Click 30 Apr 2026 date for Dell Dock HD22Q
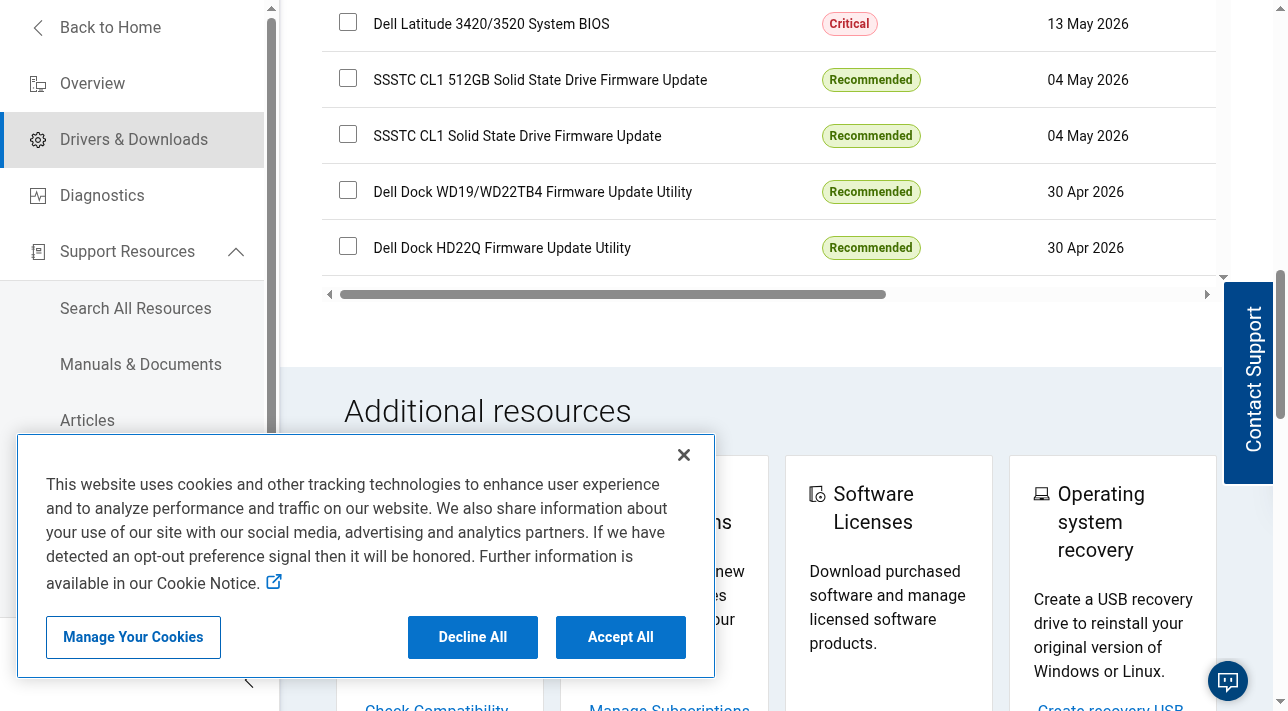 [x=1086, y=248]
